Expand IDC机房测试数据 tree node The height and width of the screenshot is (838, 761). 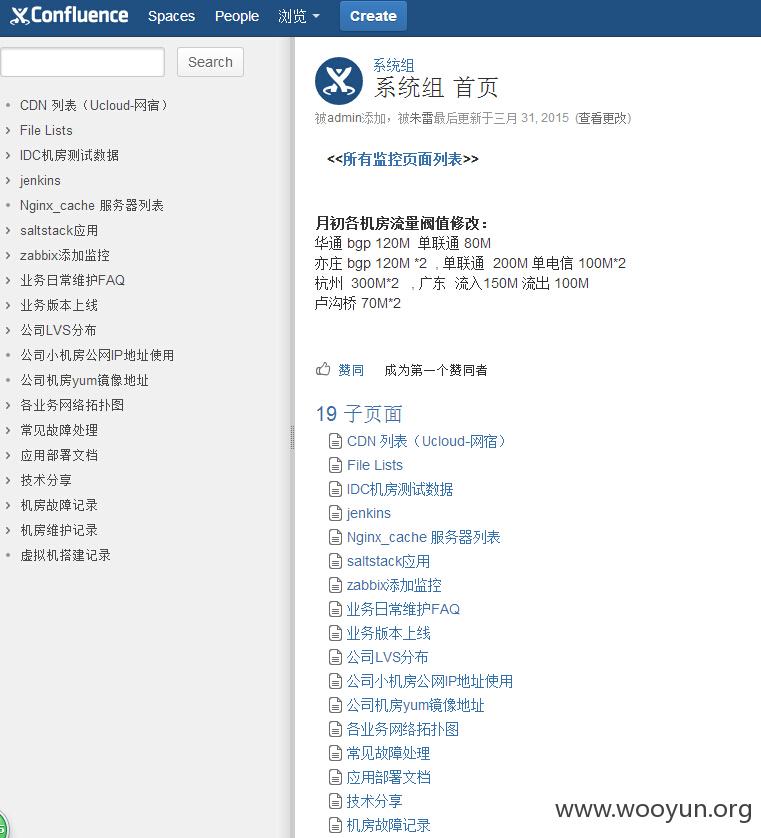(7, 155)
